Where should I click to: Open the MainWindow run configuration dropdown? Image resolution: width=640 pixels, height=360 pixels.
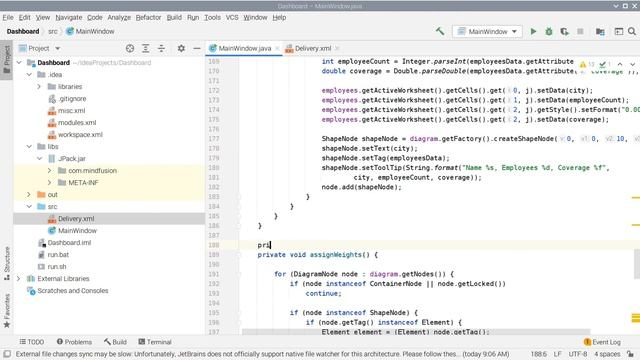pyautogui.click(x=487, y=31)
